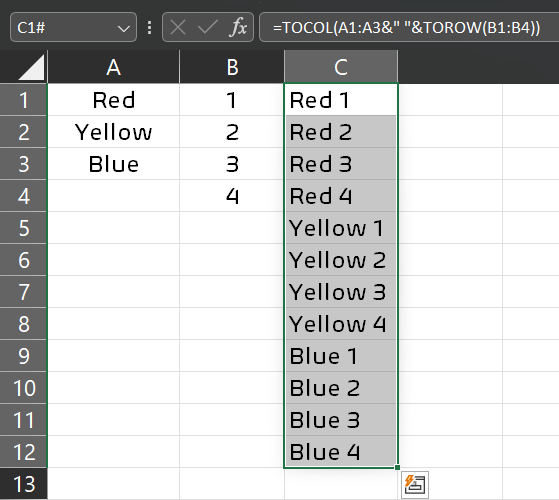Click the vertical dots handle beside Name Box
The width and height of the screenshot is (559, 500).
click(x=150, y=27)
